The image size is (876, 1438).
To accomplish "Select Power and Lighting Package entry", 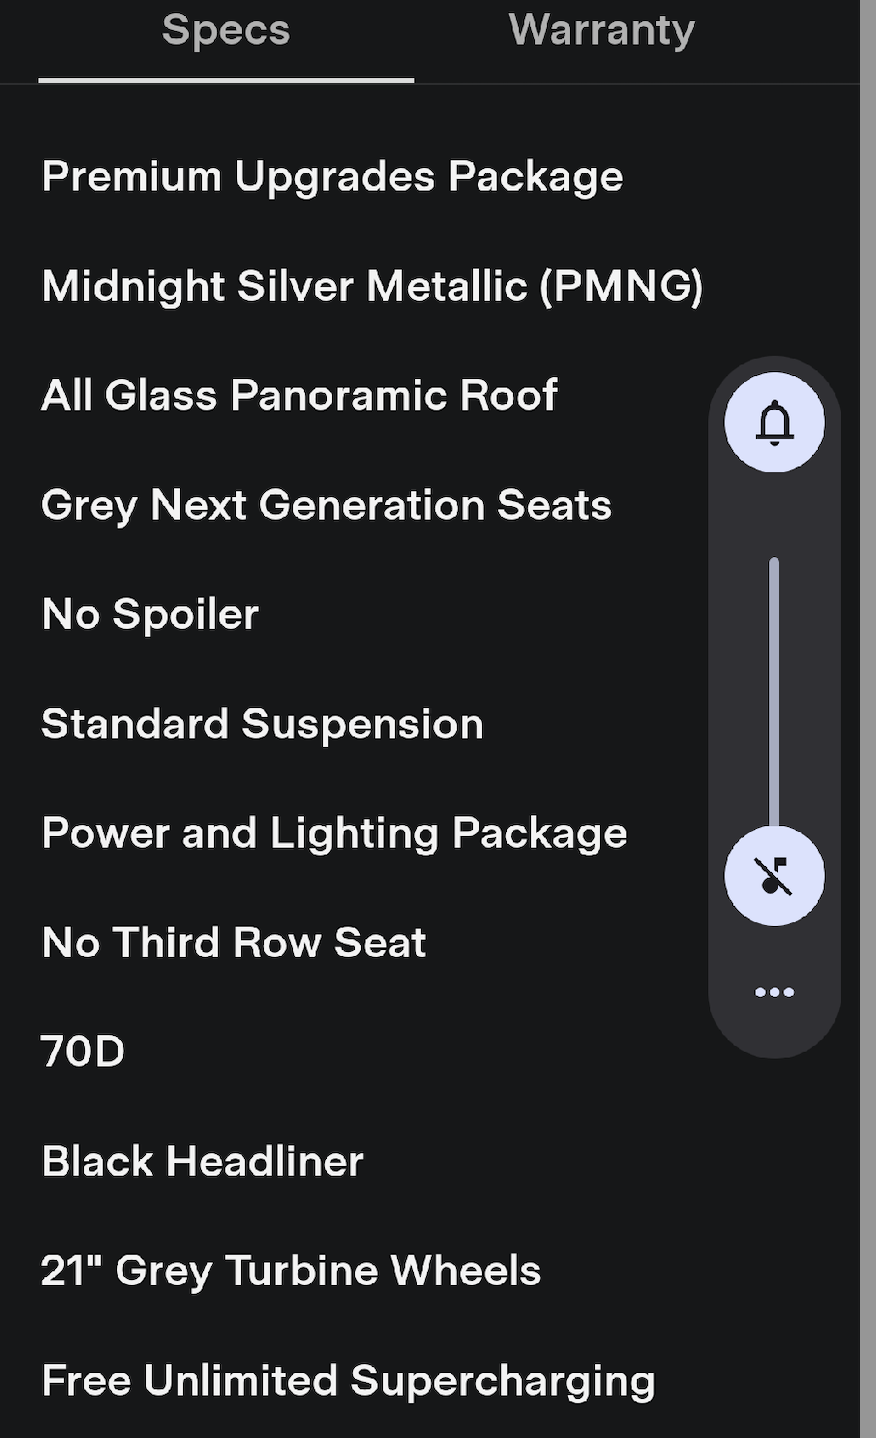I will (334, 833).
